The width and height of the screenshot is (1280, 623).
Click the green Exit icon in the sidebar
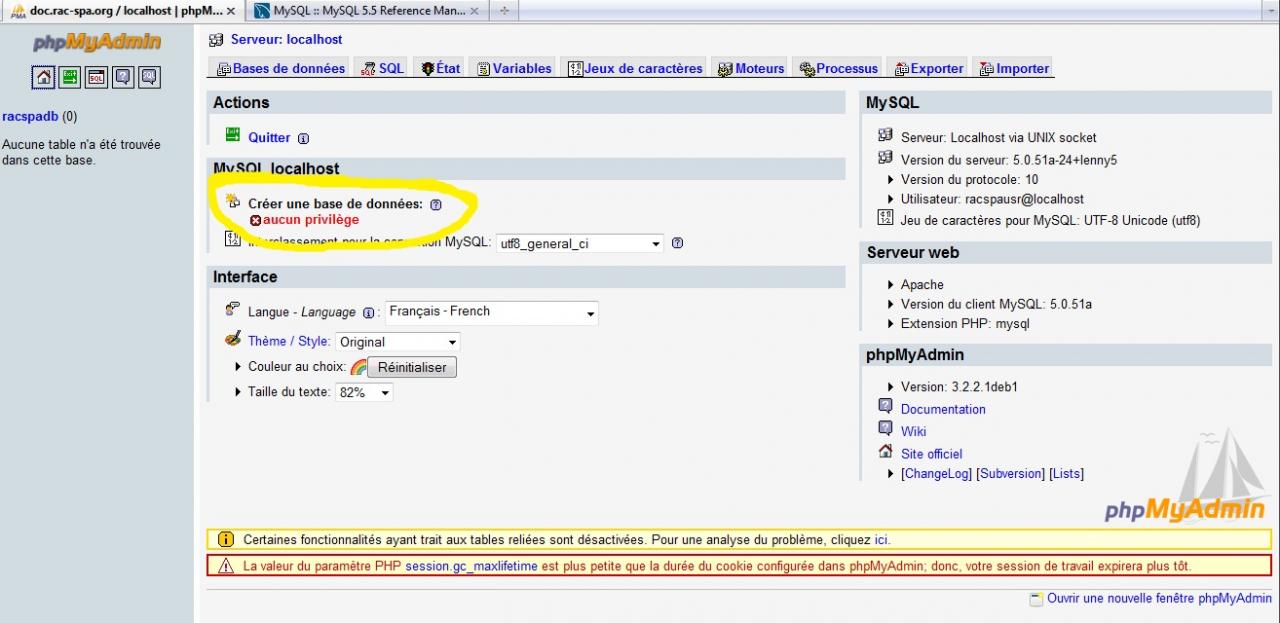[70, 77]
